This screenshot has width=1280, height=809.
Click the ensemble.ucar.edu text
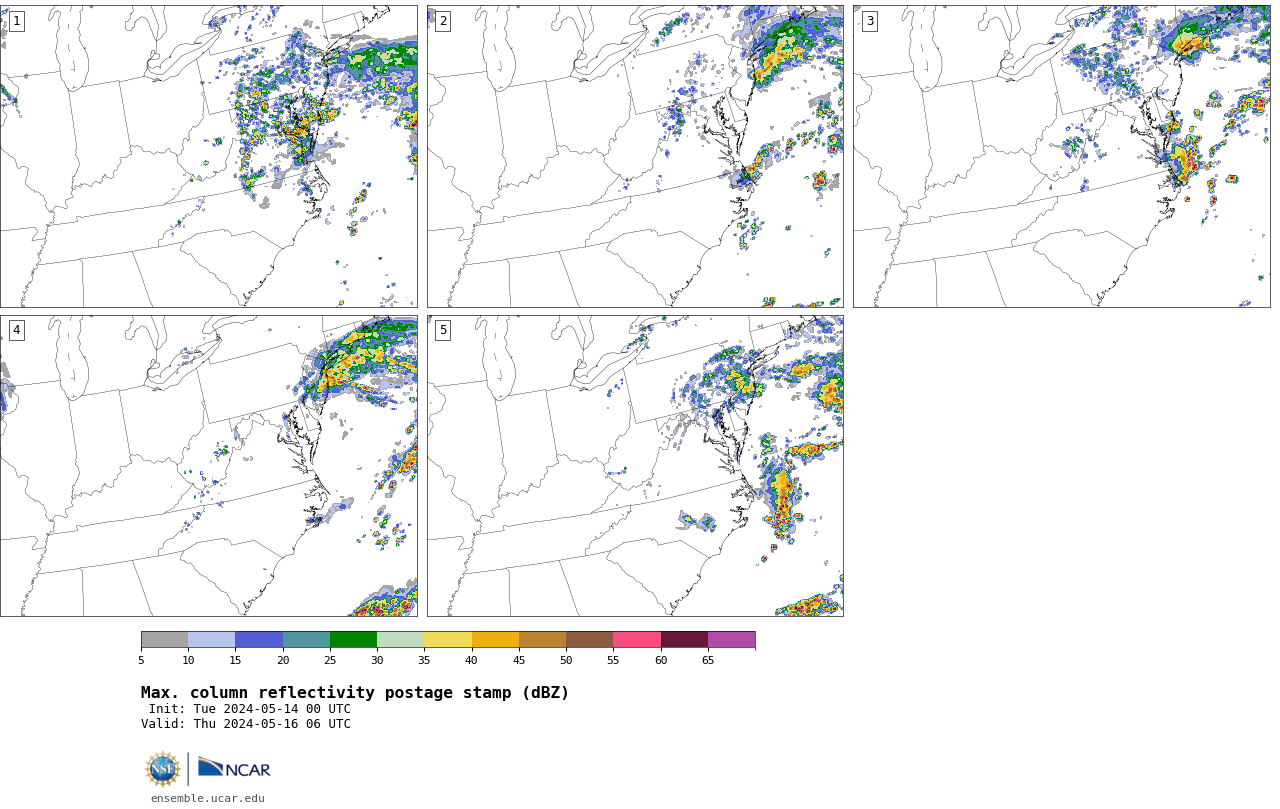[208, 798]
